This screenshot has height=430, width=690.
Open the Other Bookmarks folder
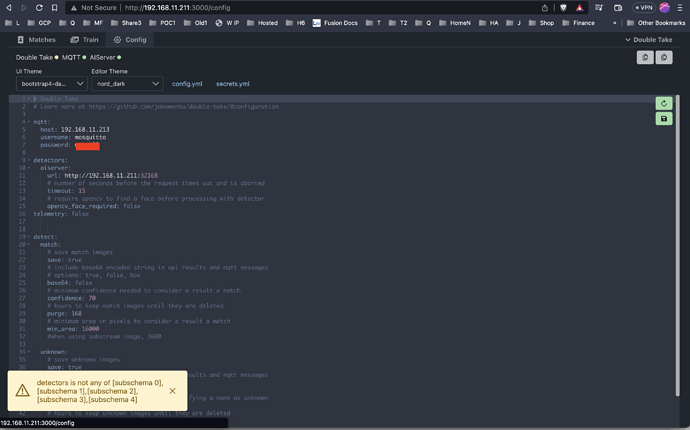(656, 23)
